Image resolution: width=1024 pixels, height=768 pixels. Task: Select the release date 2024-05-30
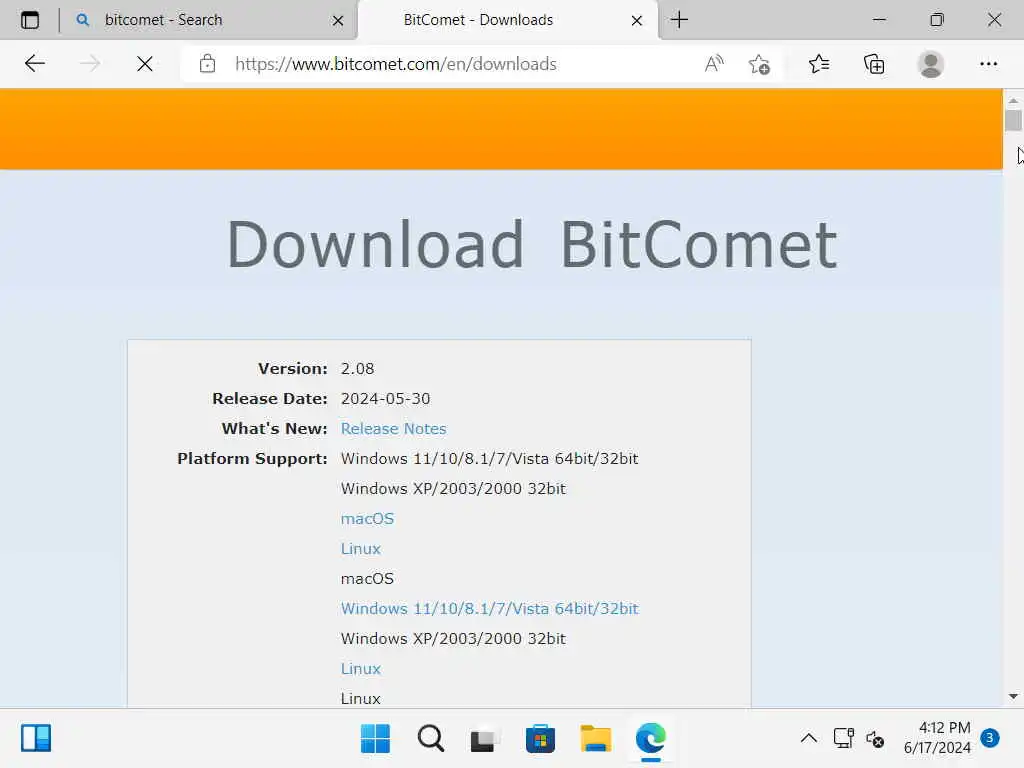[x=385, y=398]
